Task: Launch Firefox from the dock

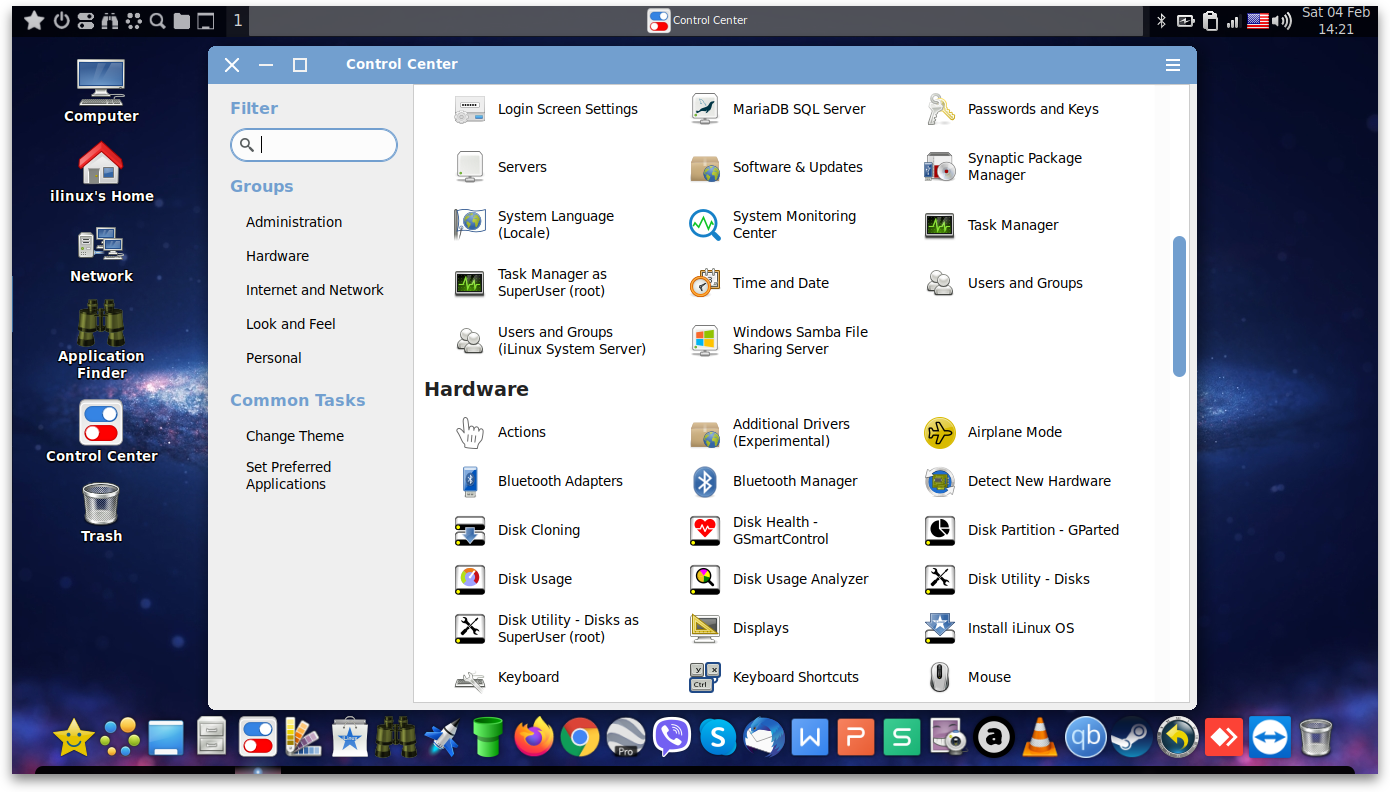Action: pos(534,738)
